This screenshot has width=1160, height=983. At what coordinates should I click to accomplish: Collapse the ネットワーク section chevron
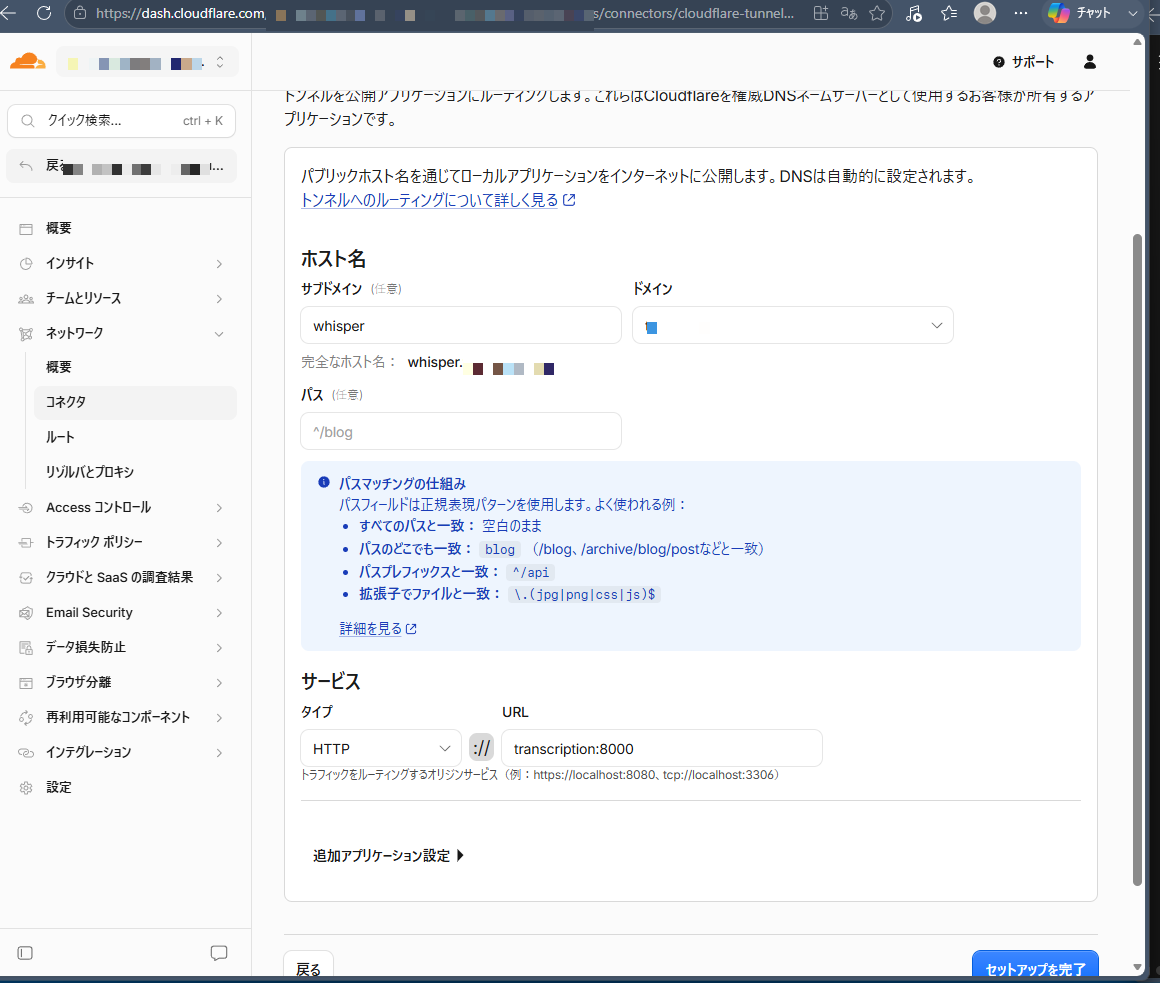click(219, 334)
